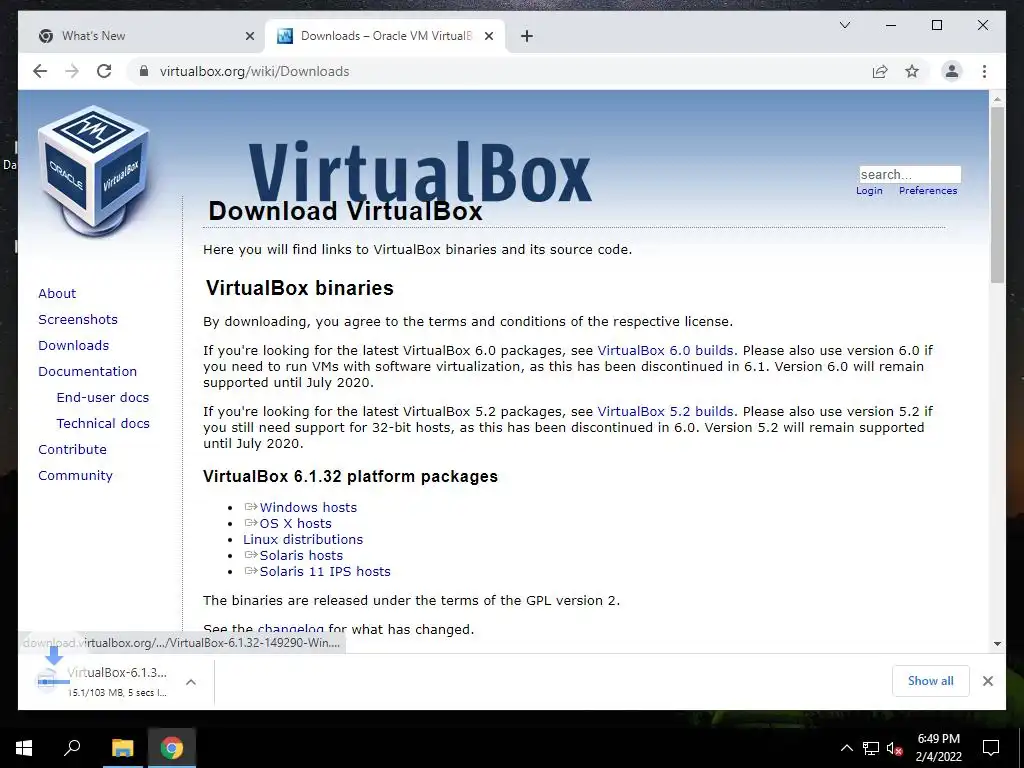This screenshot has height=768, width=1024.
Task: Click the address bar URL
Action: (x=254, y=71)
